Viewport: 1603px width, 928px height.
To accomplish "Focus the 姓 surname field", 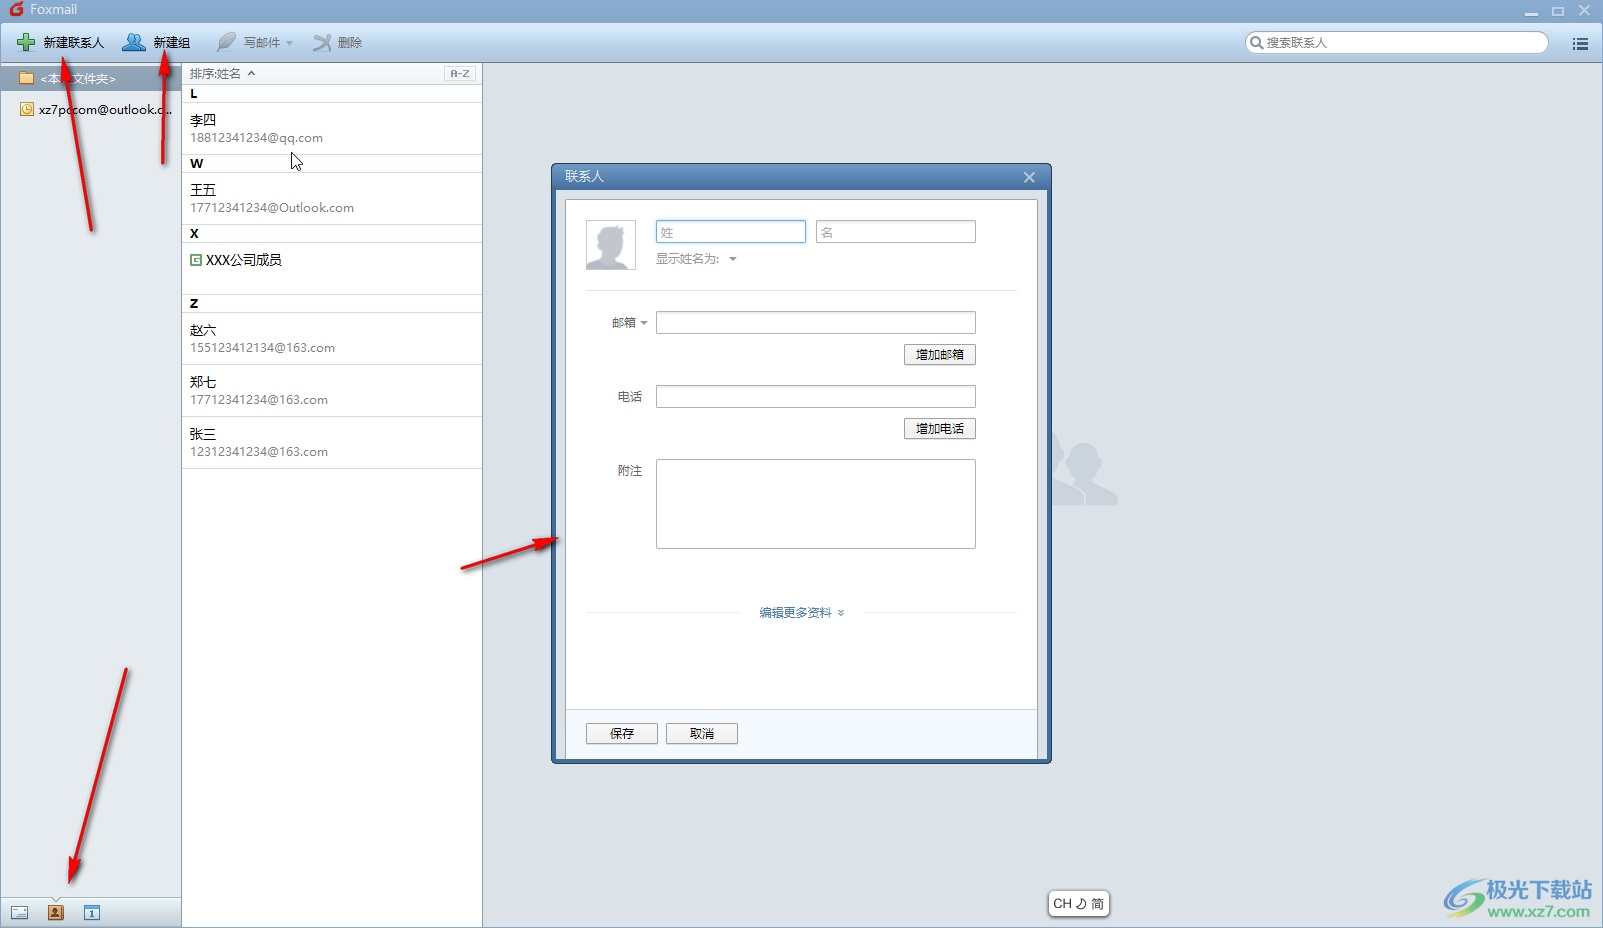I will point(731,232).
